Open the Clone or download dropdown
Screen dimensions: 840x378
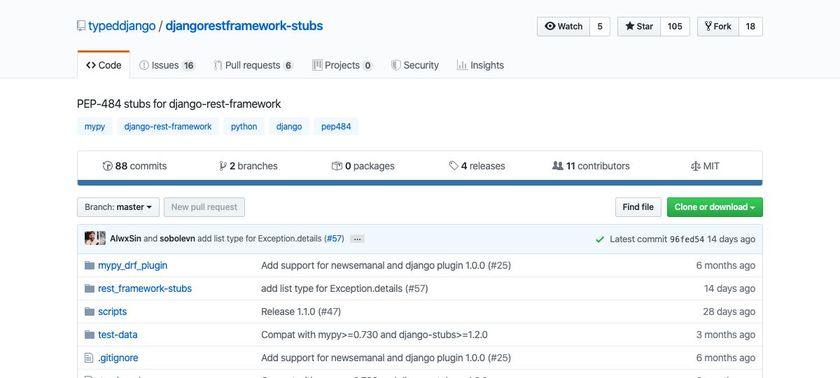[x=715, y=207]
